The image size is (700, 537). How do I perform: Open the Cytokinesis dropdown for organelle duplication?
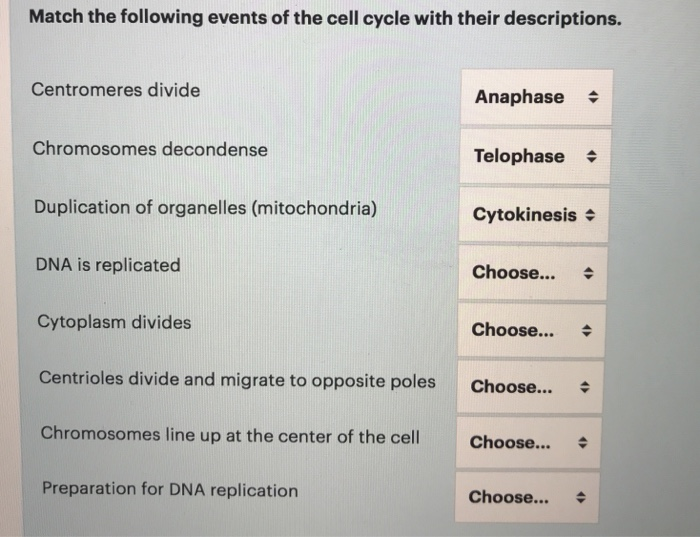(533, 215)
